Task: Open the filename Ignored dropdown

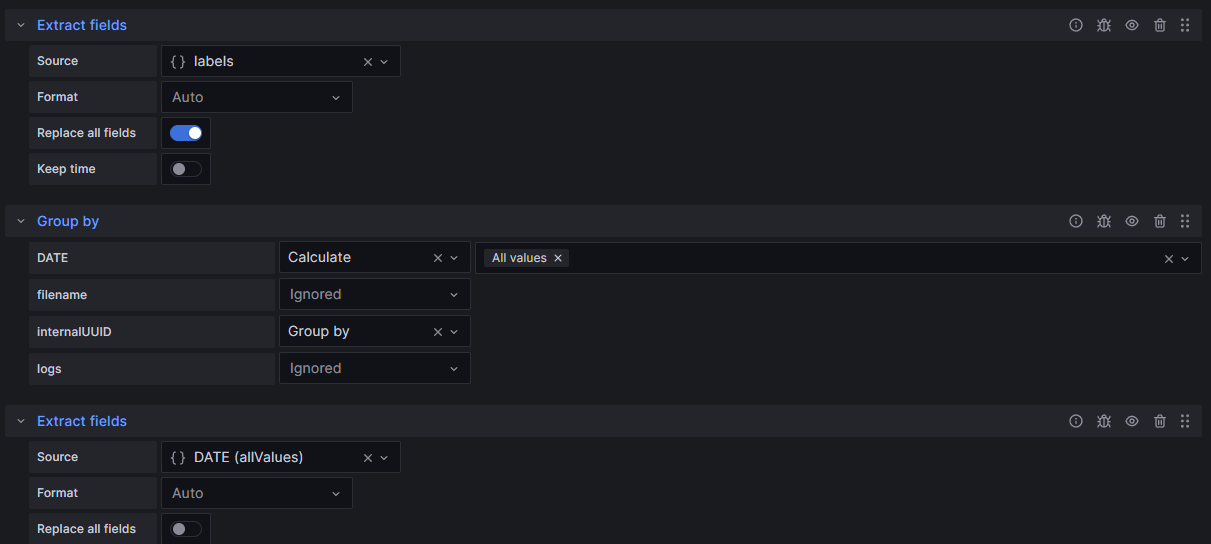Action: [x=374, y=295]
